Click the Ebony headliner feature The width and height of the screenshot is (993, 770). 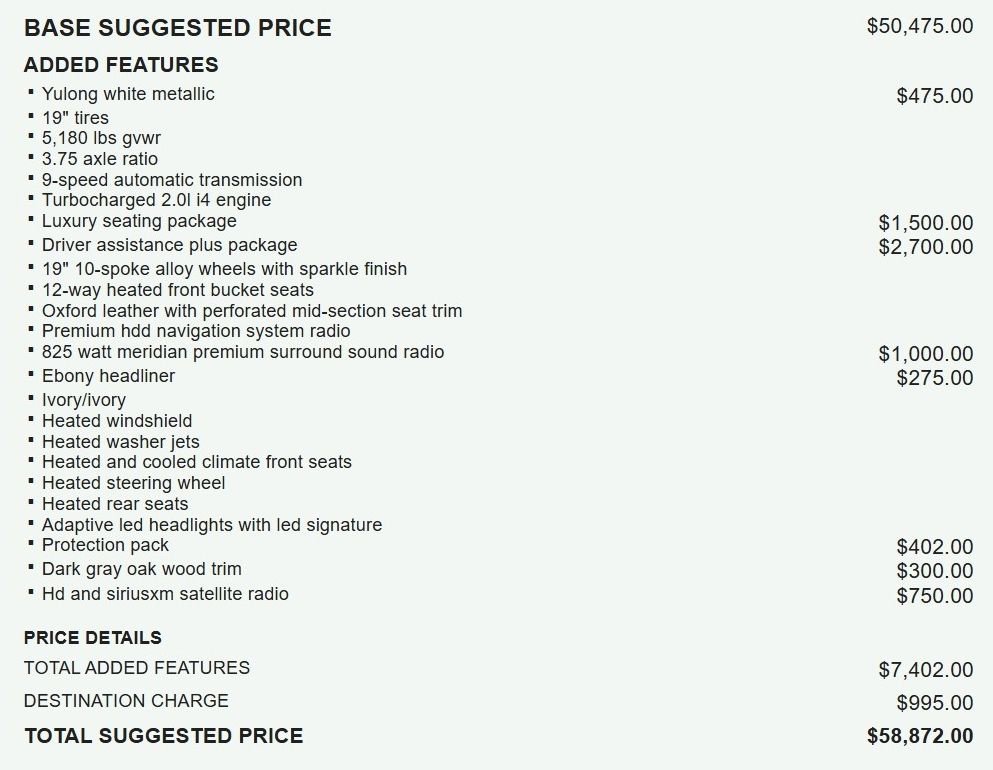(x=108, y=376)
